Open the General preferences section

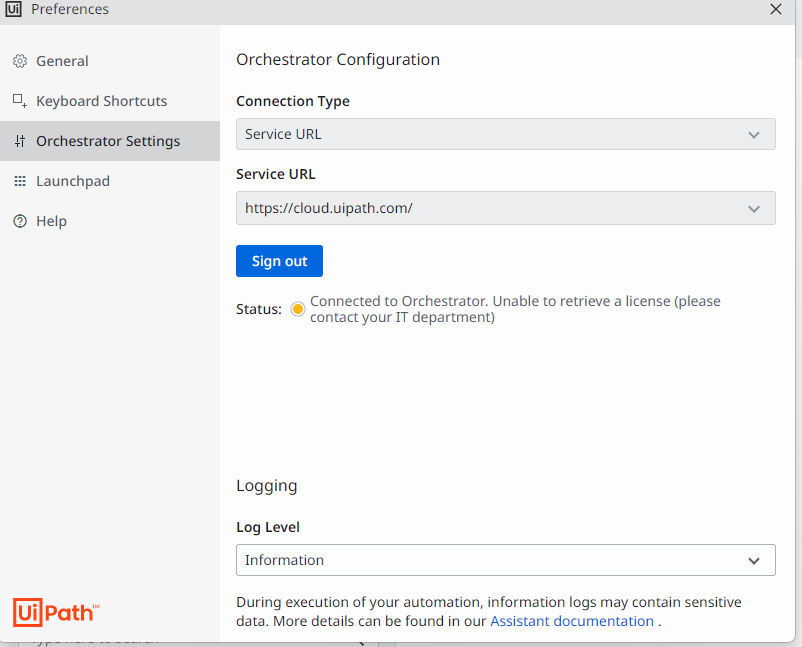(x=110, y=61)
